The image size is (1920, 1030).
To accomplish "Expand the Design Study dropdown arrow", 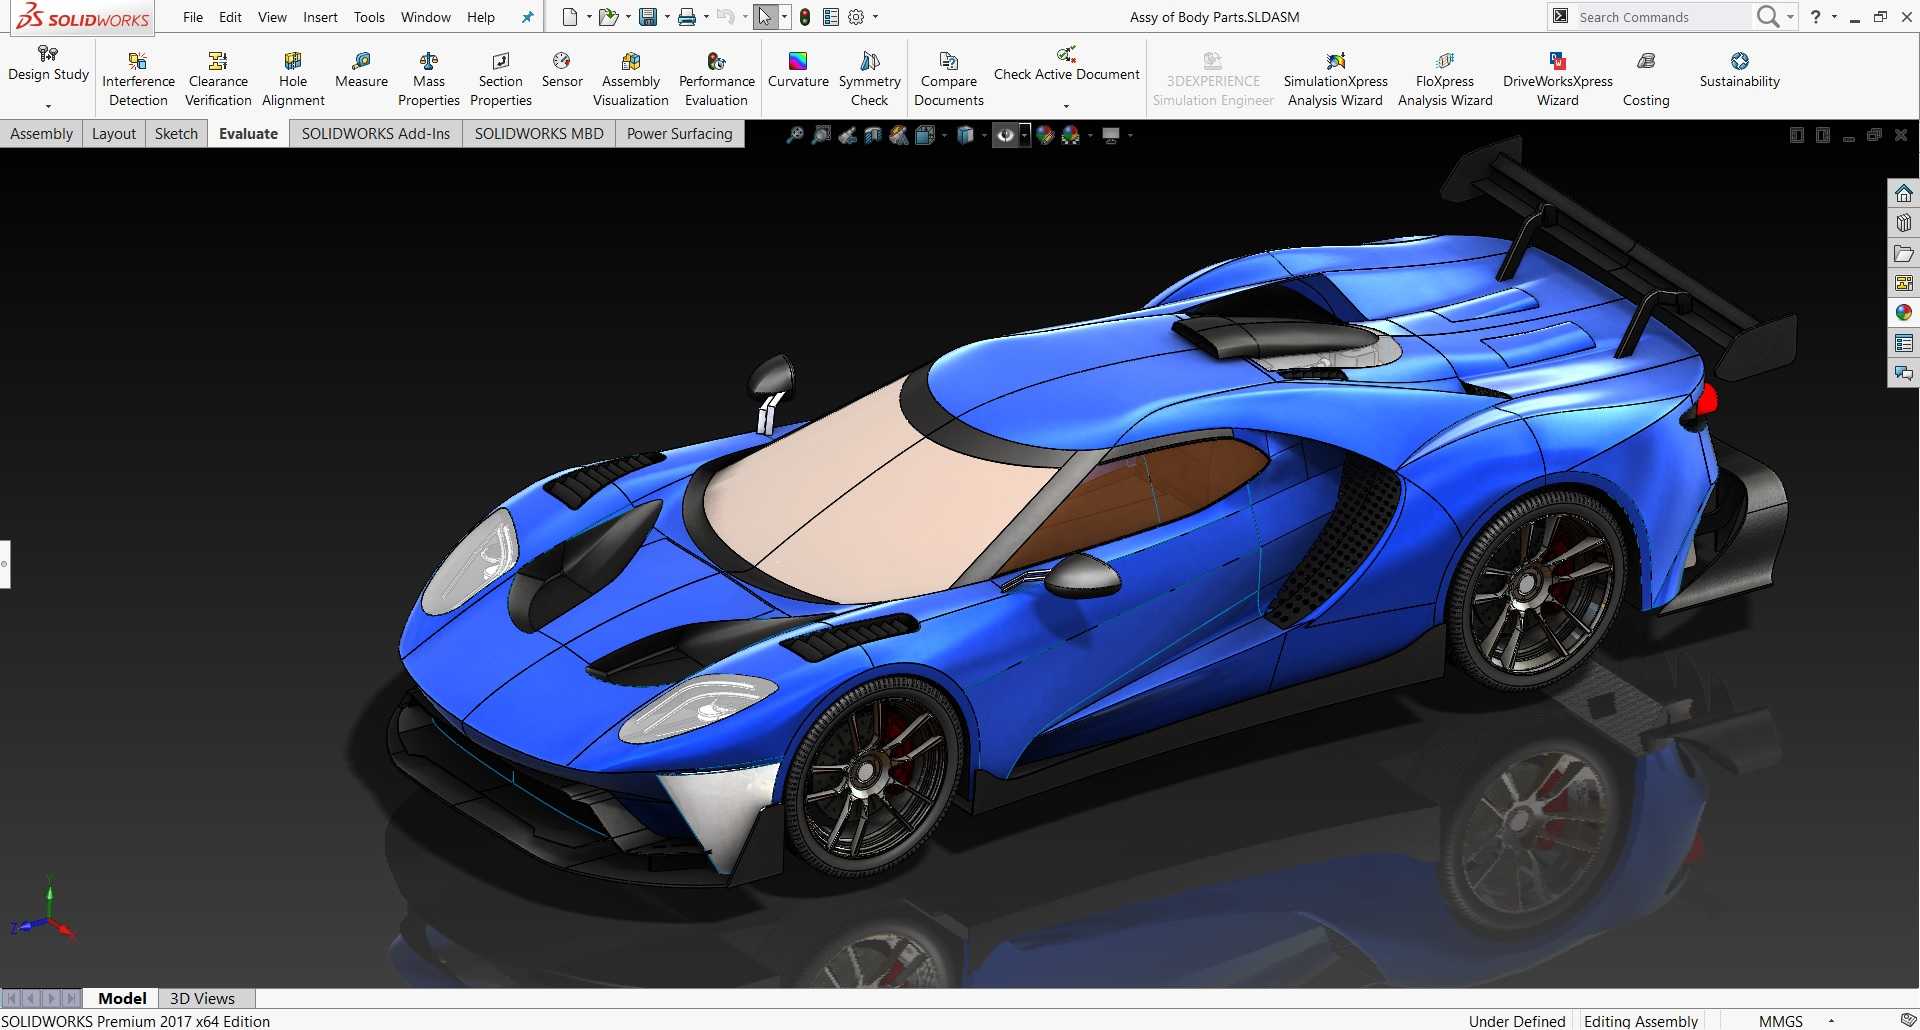I will (x=48, y=106).
